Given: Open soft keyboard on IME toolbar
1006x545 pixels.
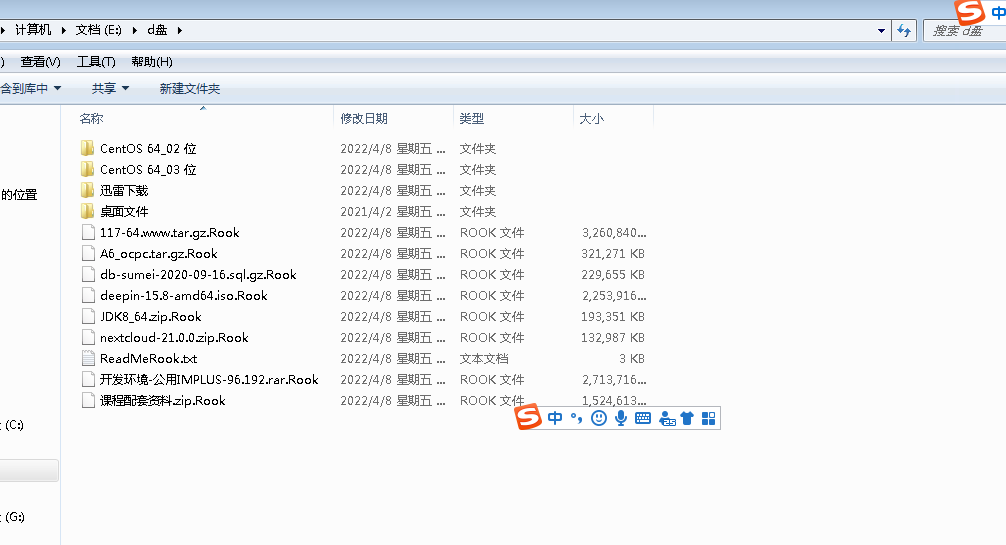Looking at the screenshot, I should (643, 419).
